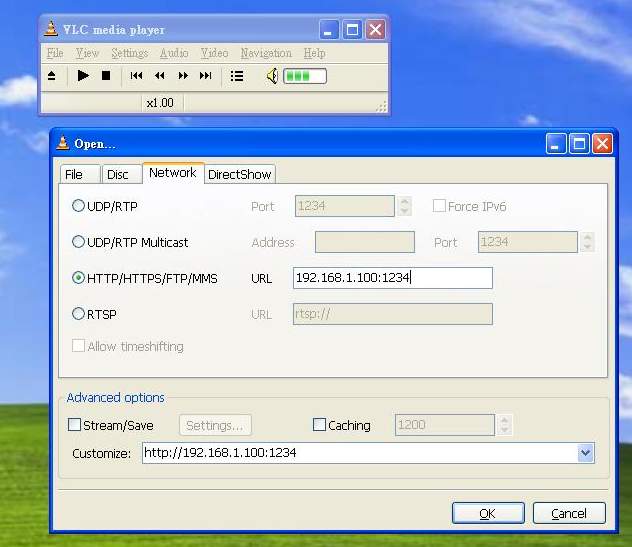632x547 pixels.
Task: Click the Play button in VLC
Action: (x=83, y=76)
